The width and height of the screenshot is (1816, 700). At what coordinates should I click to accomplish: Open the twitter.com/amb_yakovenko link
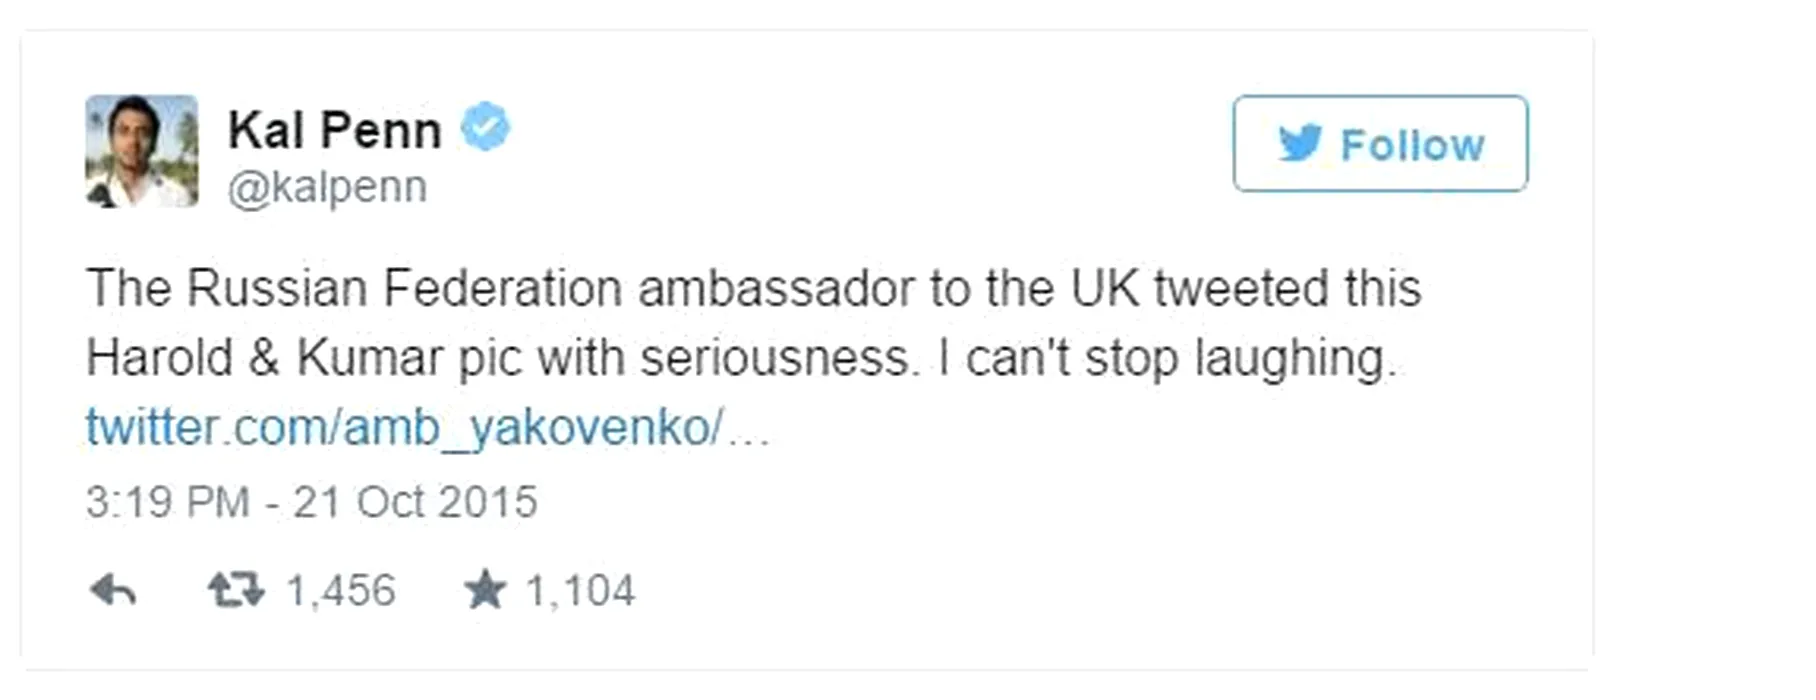coord(404,427)
